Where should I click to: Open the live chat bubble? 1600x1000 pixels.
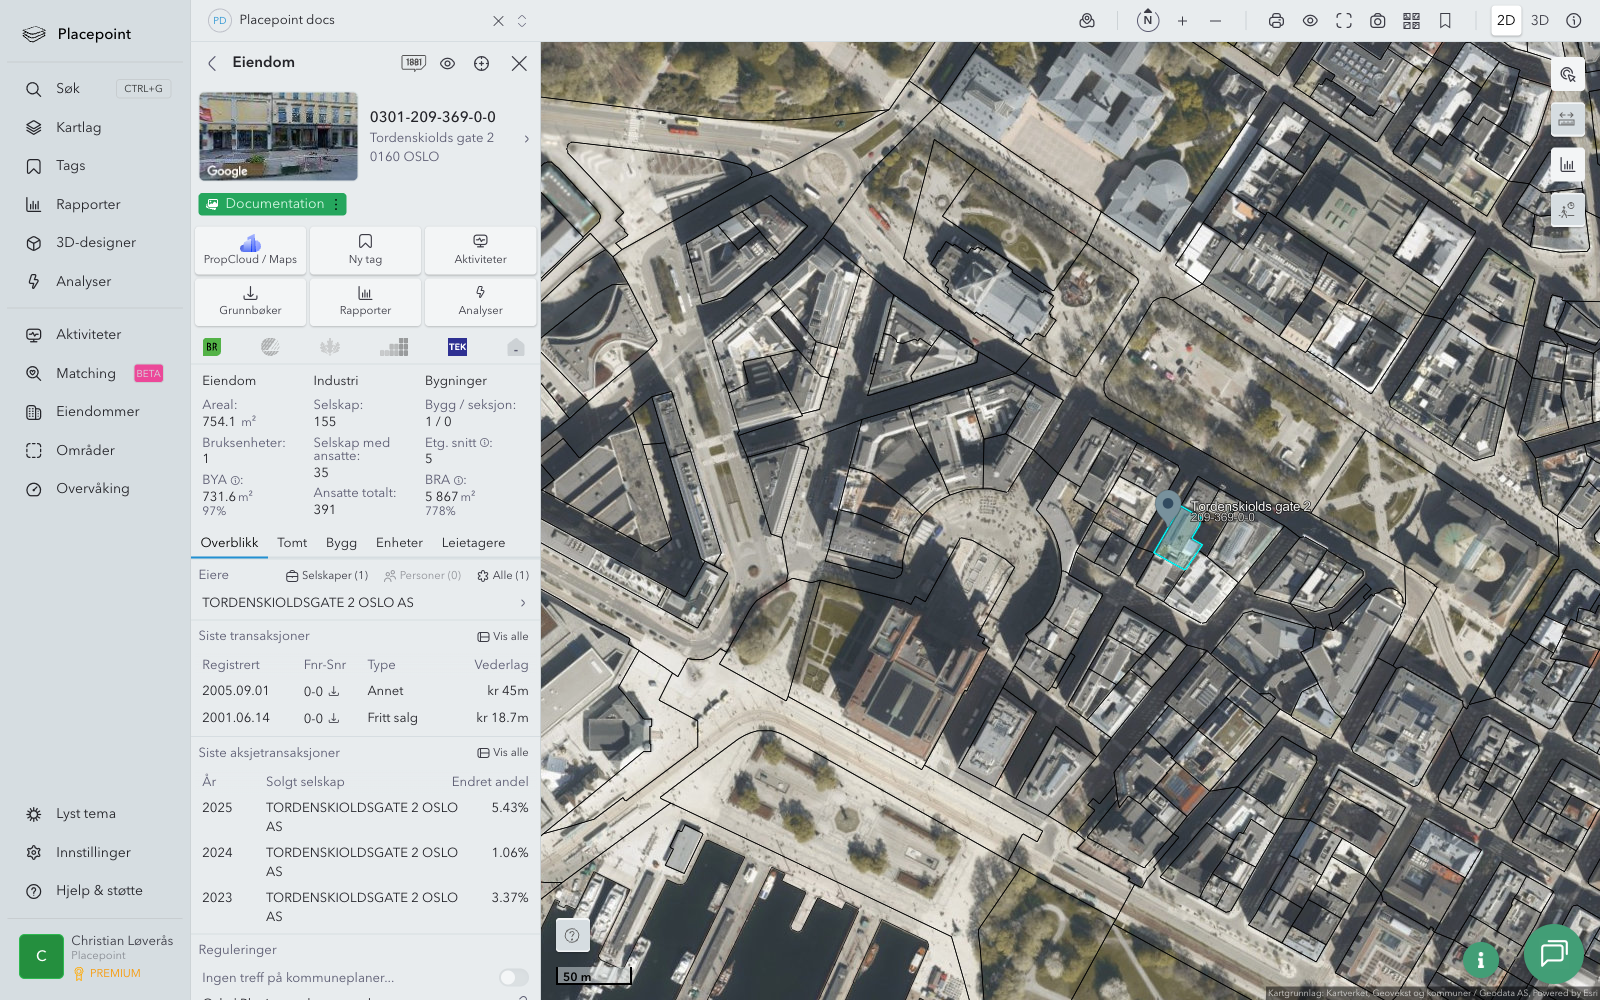coord(1553,954)
